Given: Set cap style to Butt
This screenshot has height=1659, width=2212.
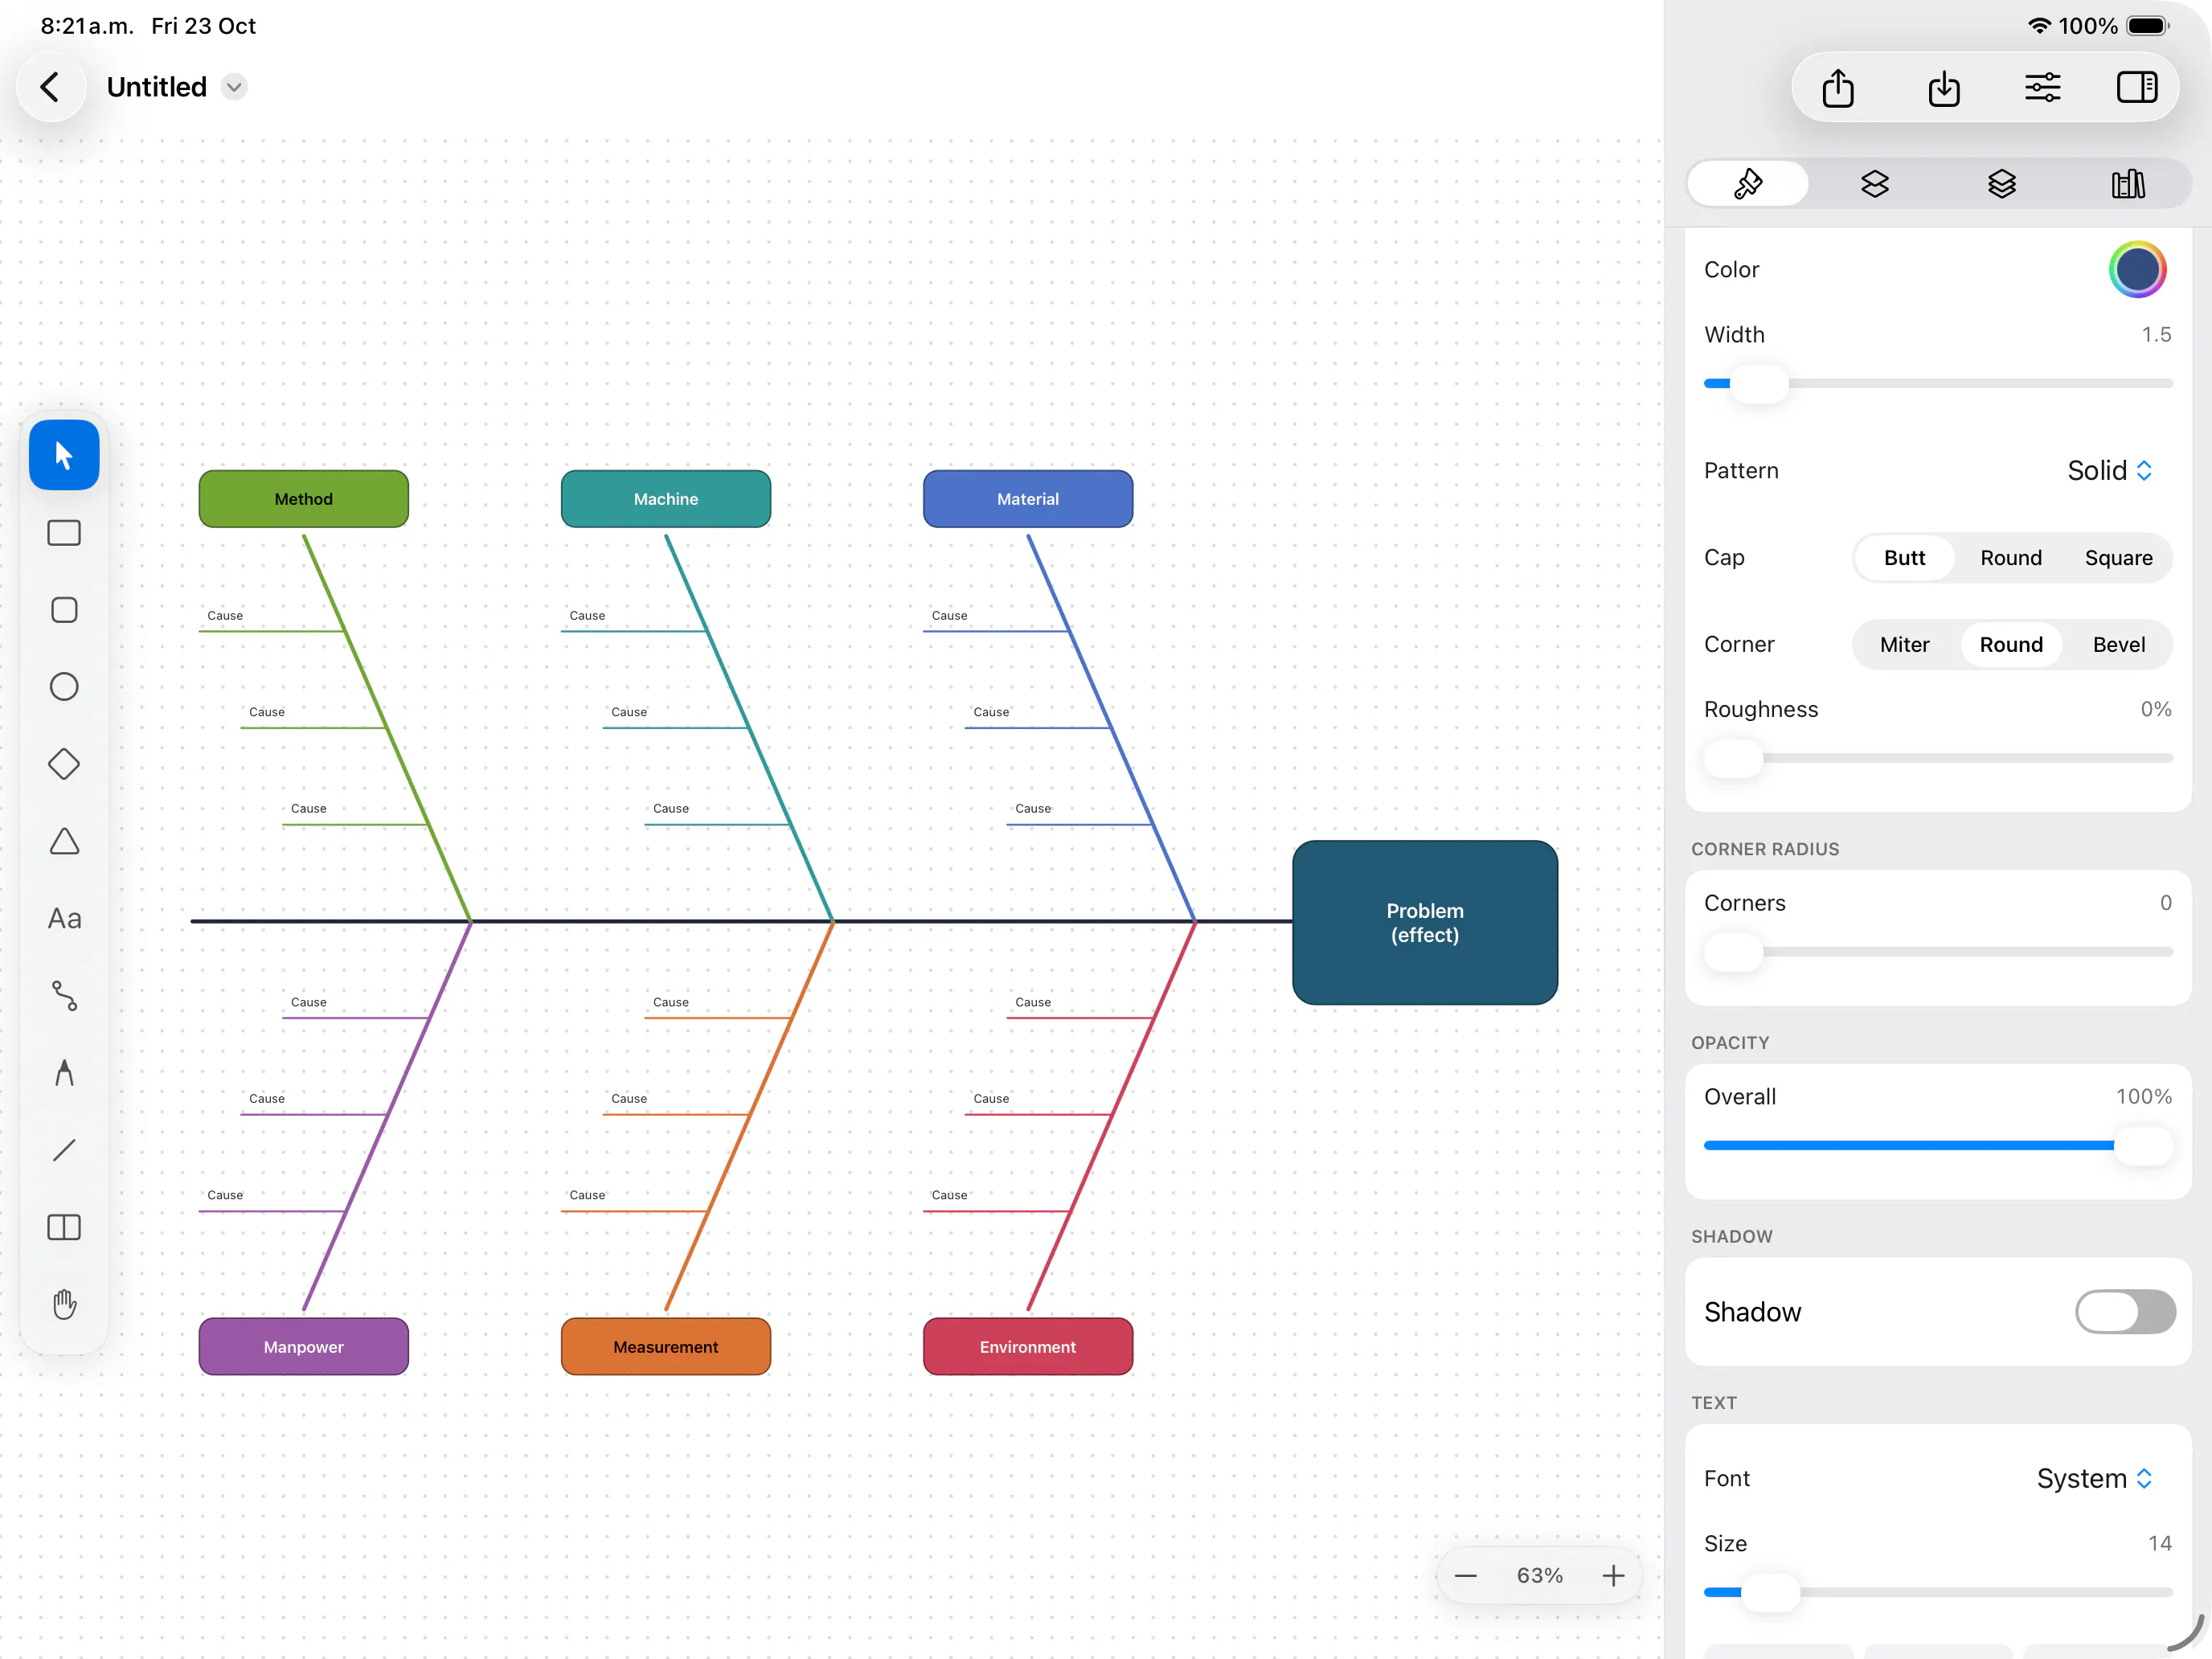Looking at the screenshot, I should coord(1904,558).
